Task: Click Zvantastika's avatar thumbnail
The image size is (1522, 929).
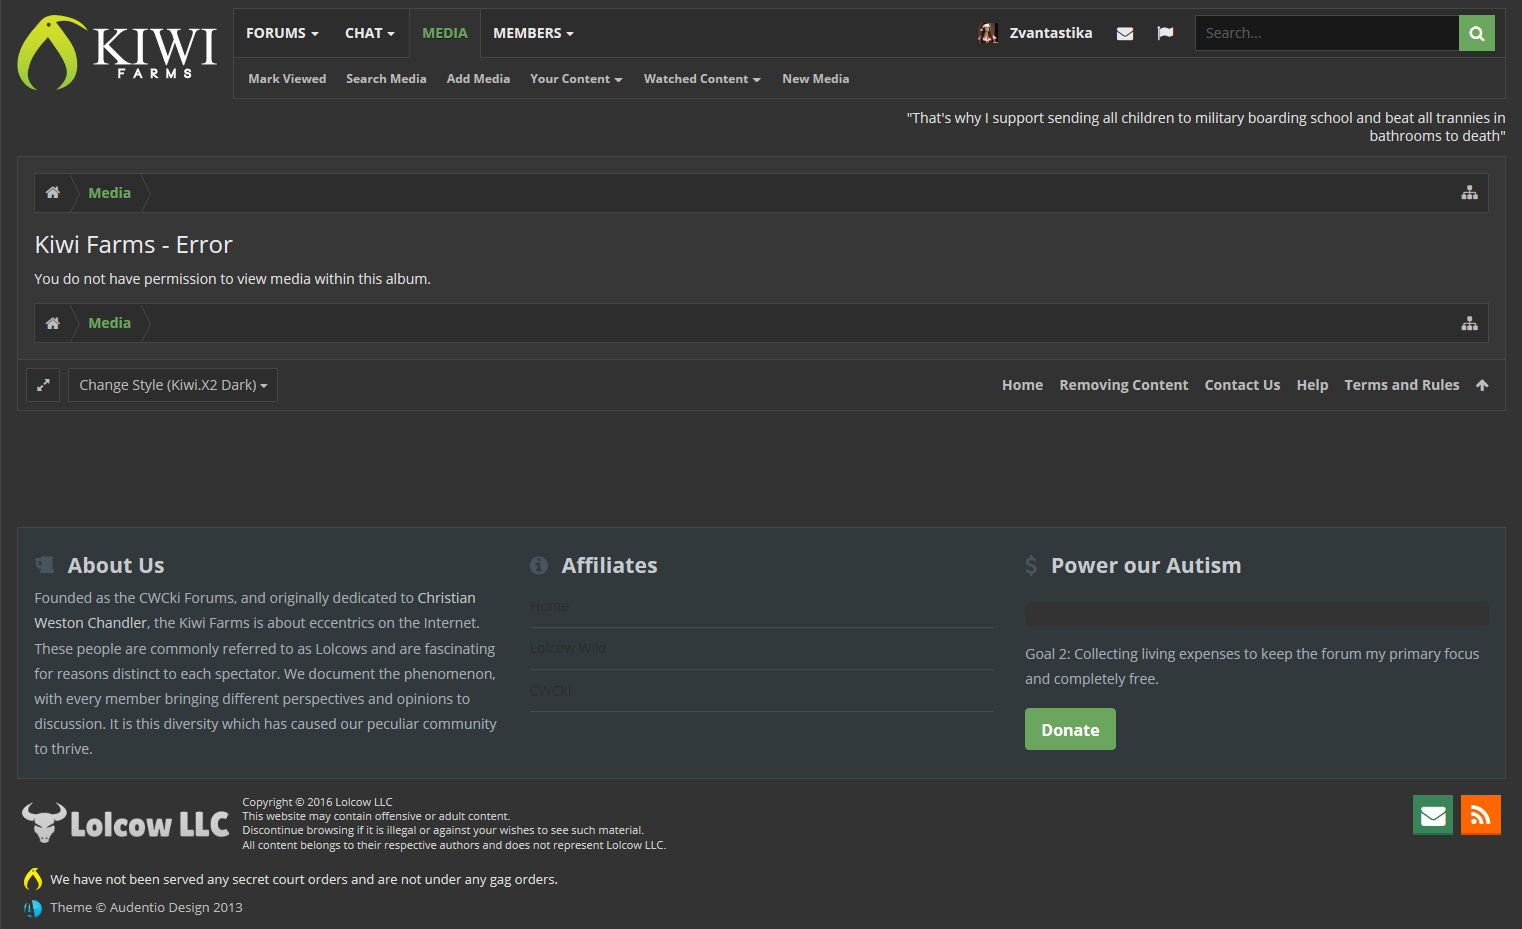Action: point(988,33)
